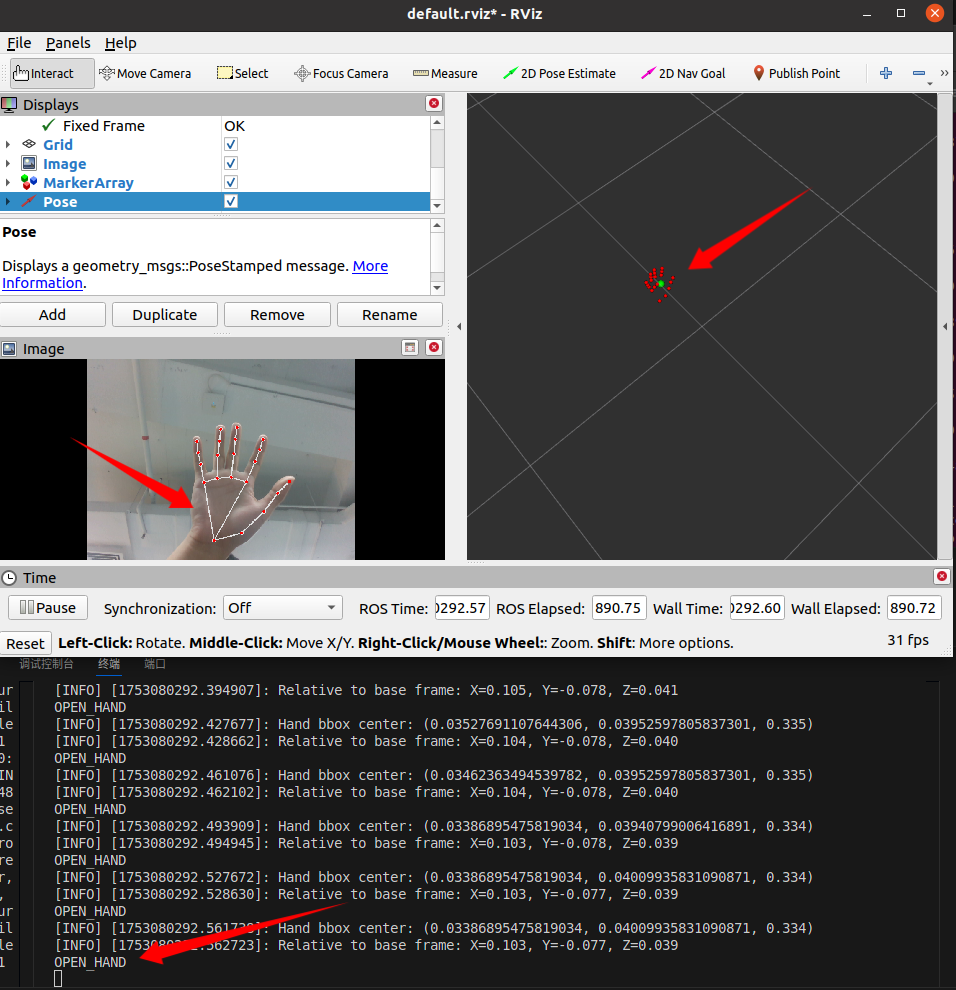Activate the 2D Pose Estimate tool
The image size is (956, 990).
pos(559,73)
